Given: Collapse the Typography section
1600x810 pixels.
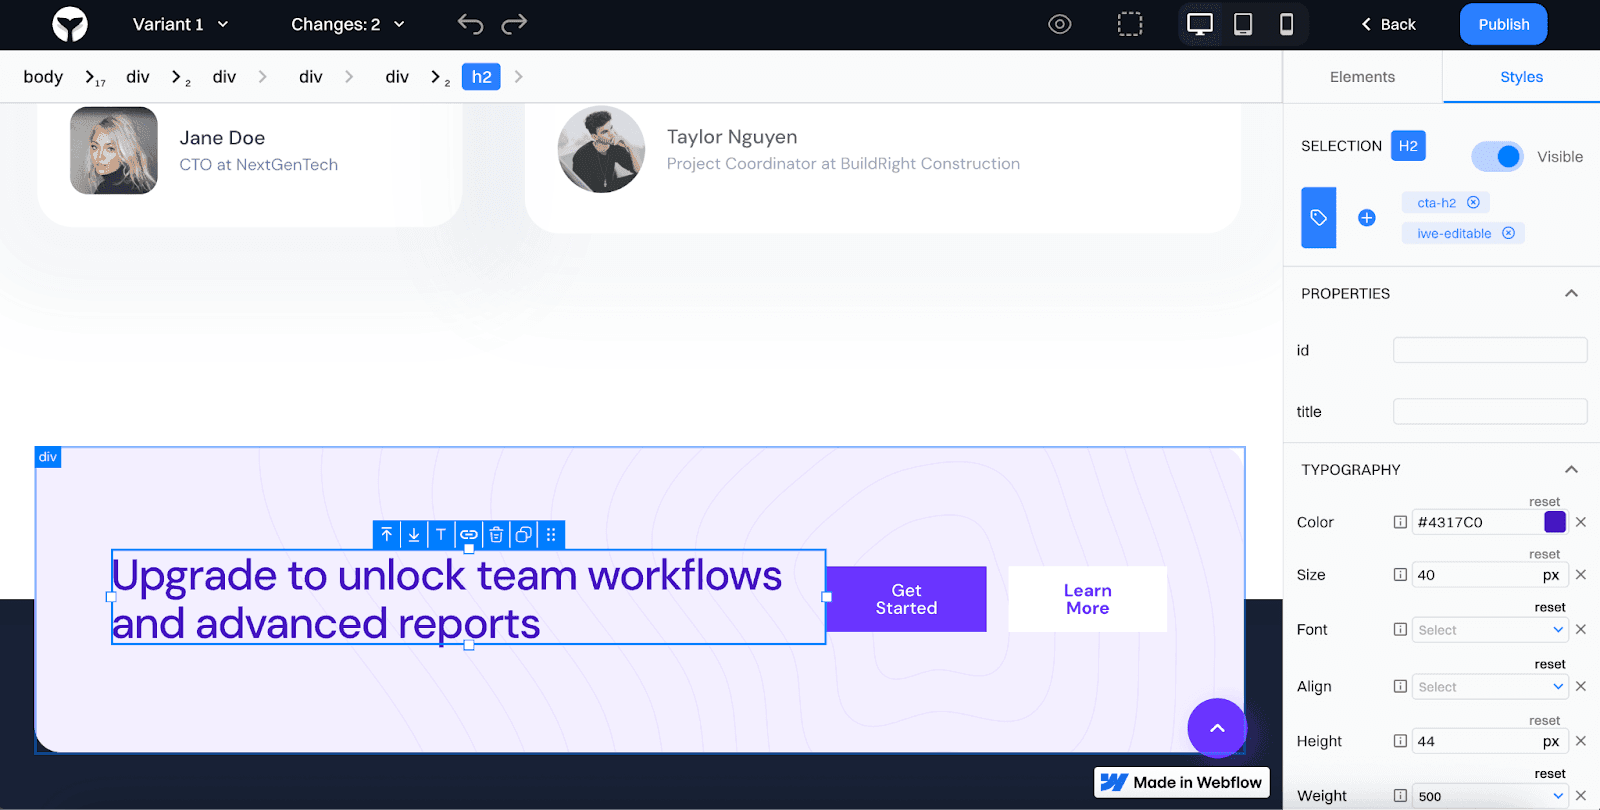Looking at the screenshot, I should [x=1571, y=470].
